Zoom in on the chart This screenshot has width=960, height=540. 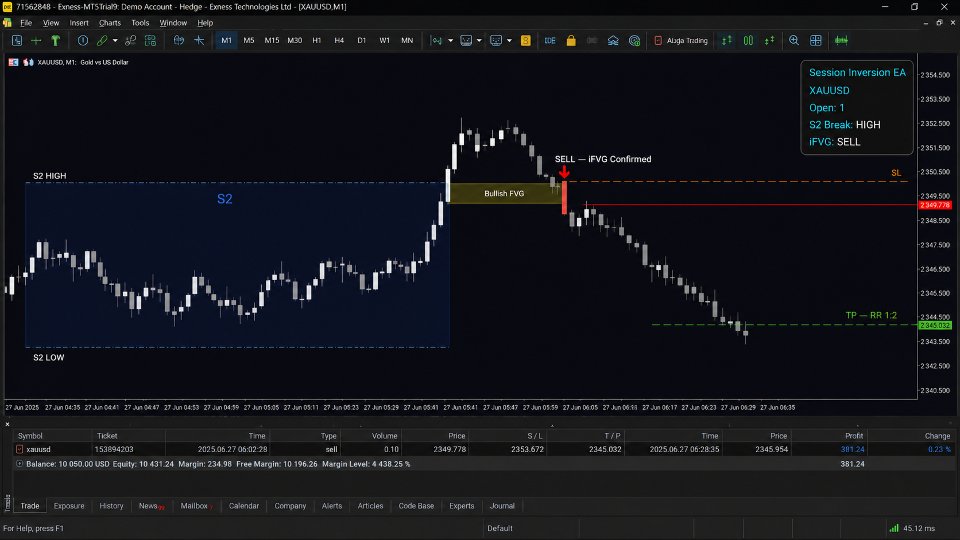[x=794, y=40]
